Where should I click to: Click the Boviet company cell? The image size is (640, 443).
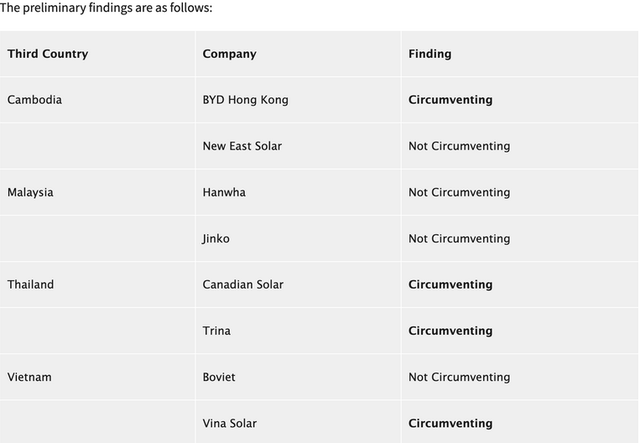219,377
